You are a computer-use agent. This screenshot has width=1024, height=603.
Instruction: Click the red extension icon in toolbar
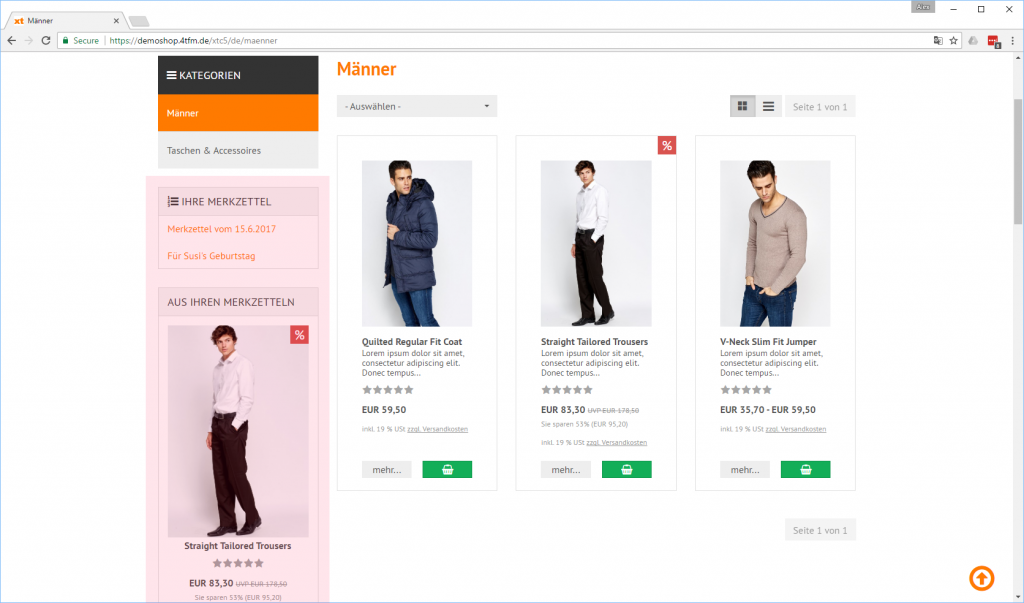pyautogui.click(x=993, y=41)
